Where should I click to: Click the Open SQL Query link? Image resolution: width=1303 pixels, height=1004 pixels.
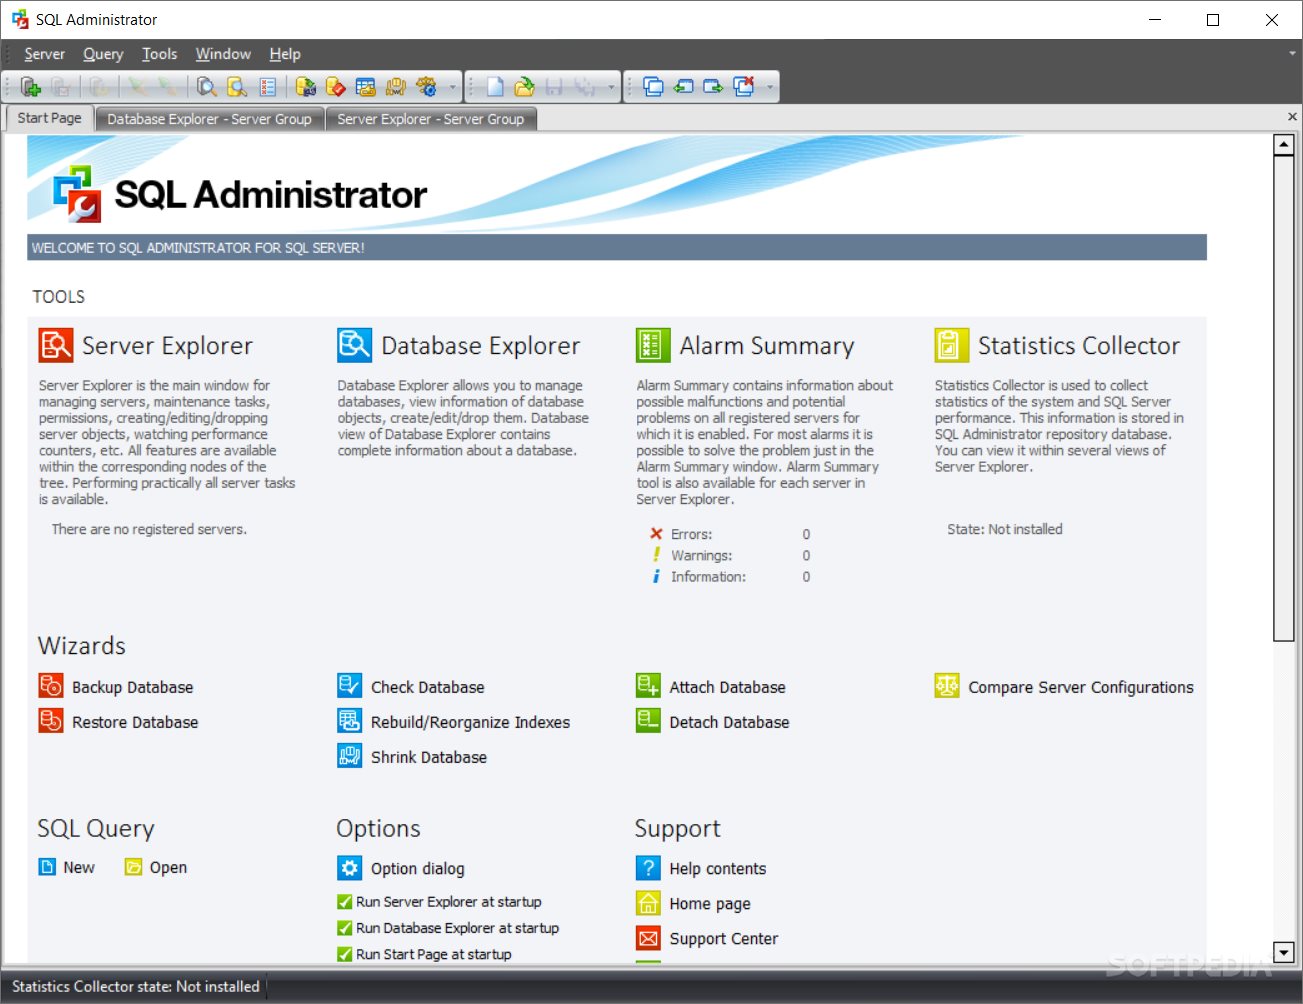(x=168, y=867)
